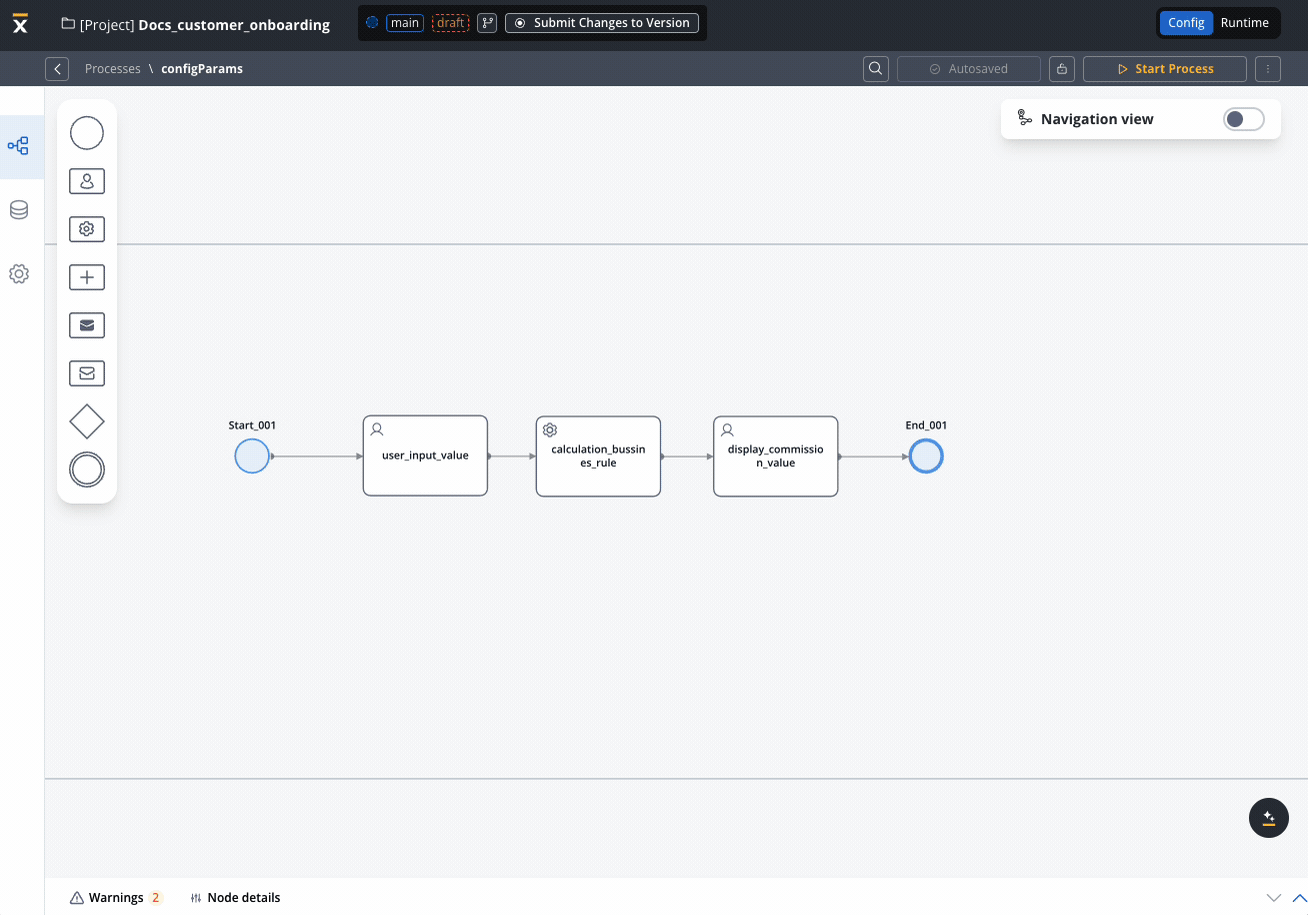The width and height of the screenshot is (1308, 915).
Task: Toggle the Navigation view switch
Action: 1244,119
